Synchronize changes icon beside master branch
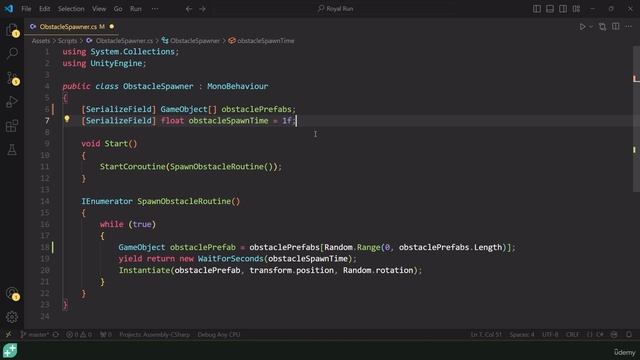The height and width of the screenshot is (360, 640). [56, 334]
